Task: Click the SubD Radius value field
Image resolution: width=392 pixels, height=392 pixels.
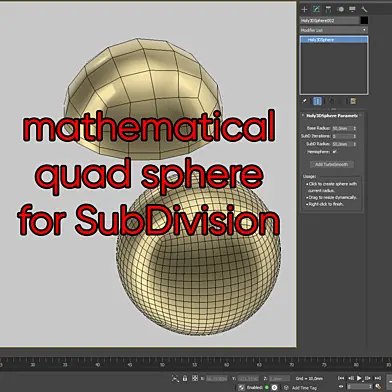Action: [342, 144]
